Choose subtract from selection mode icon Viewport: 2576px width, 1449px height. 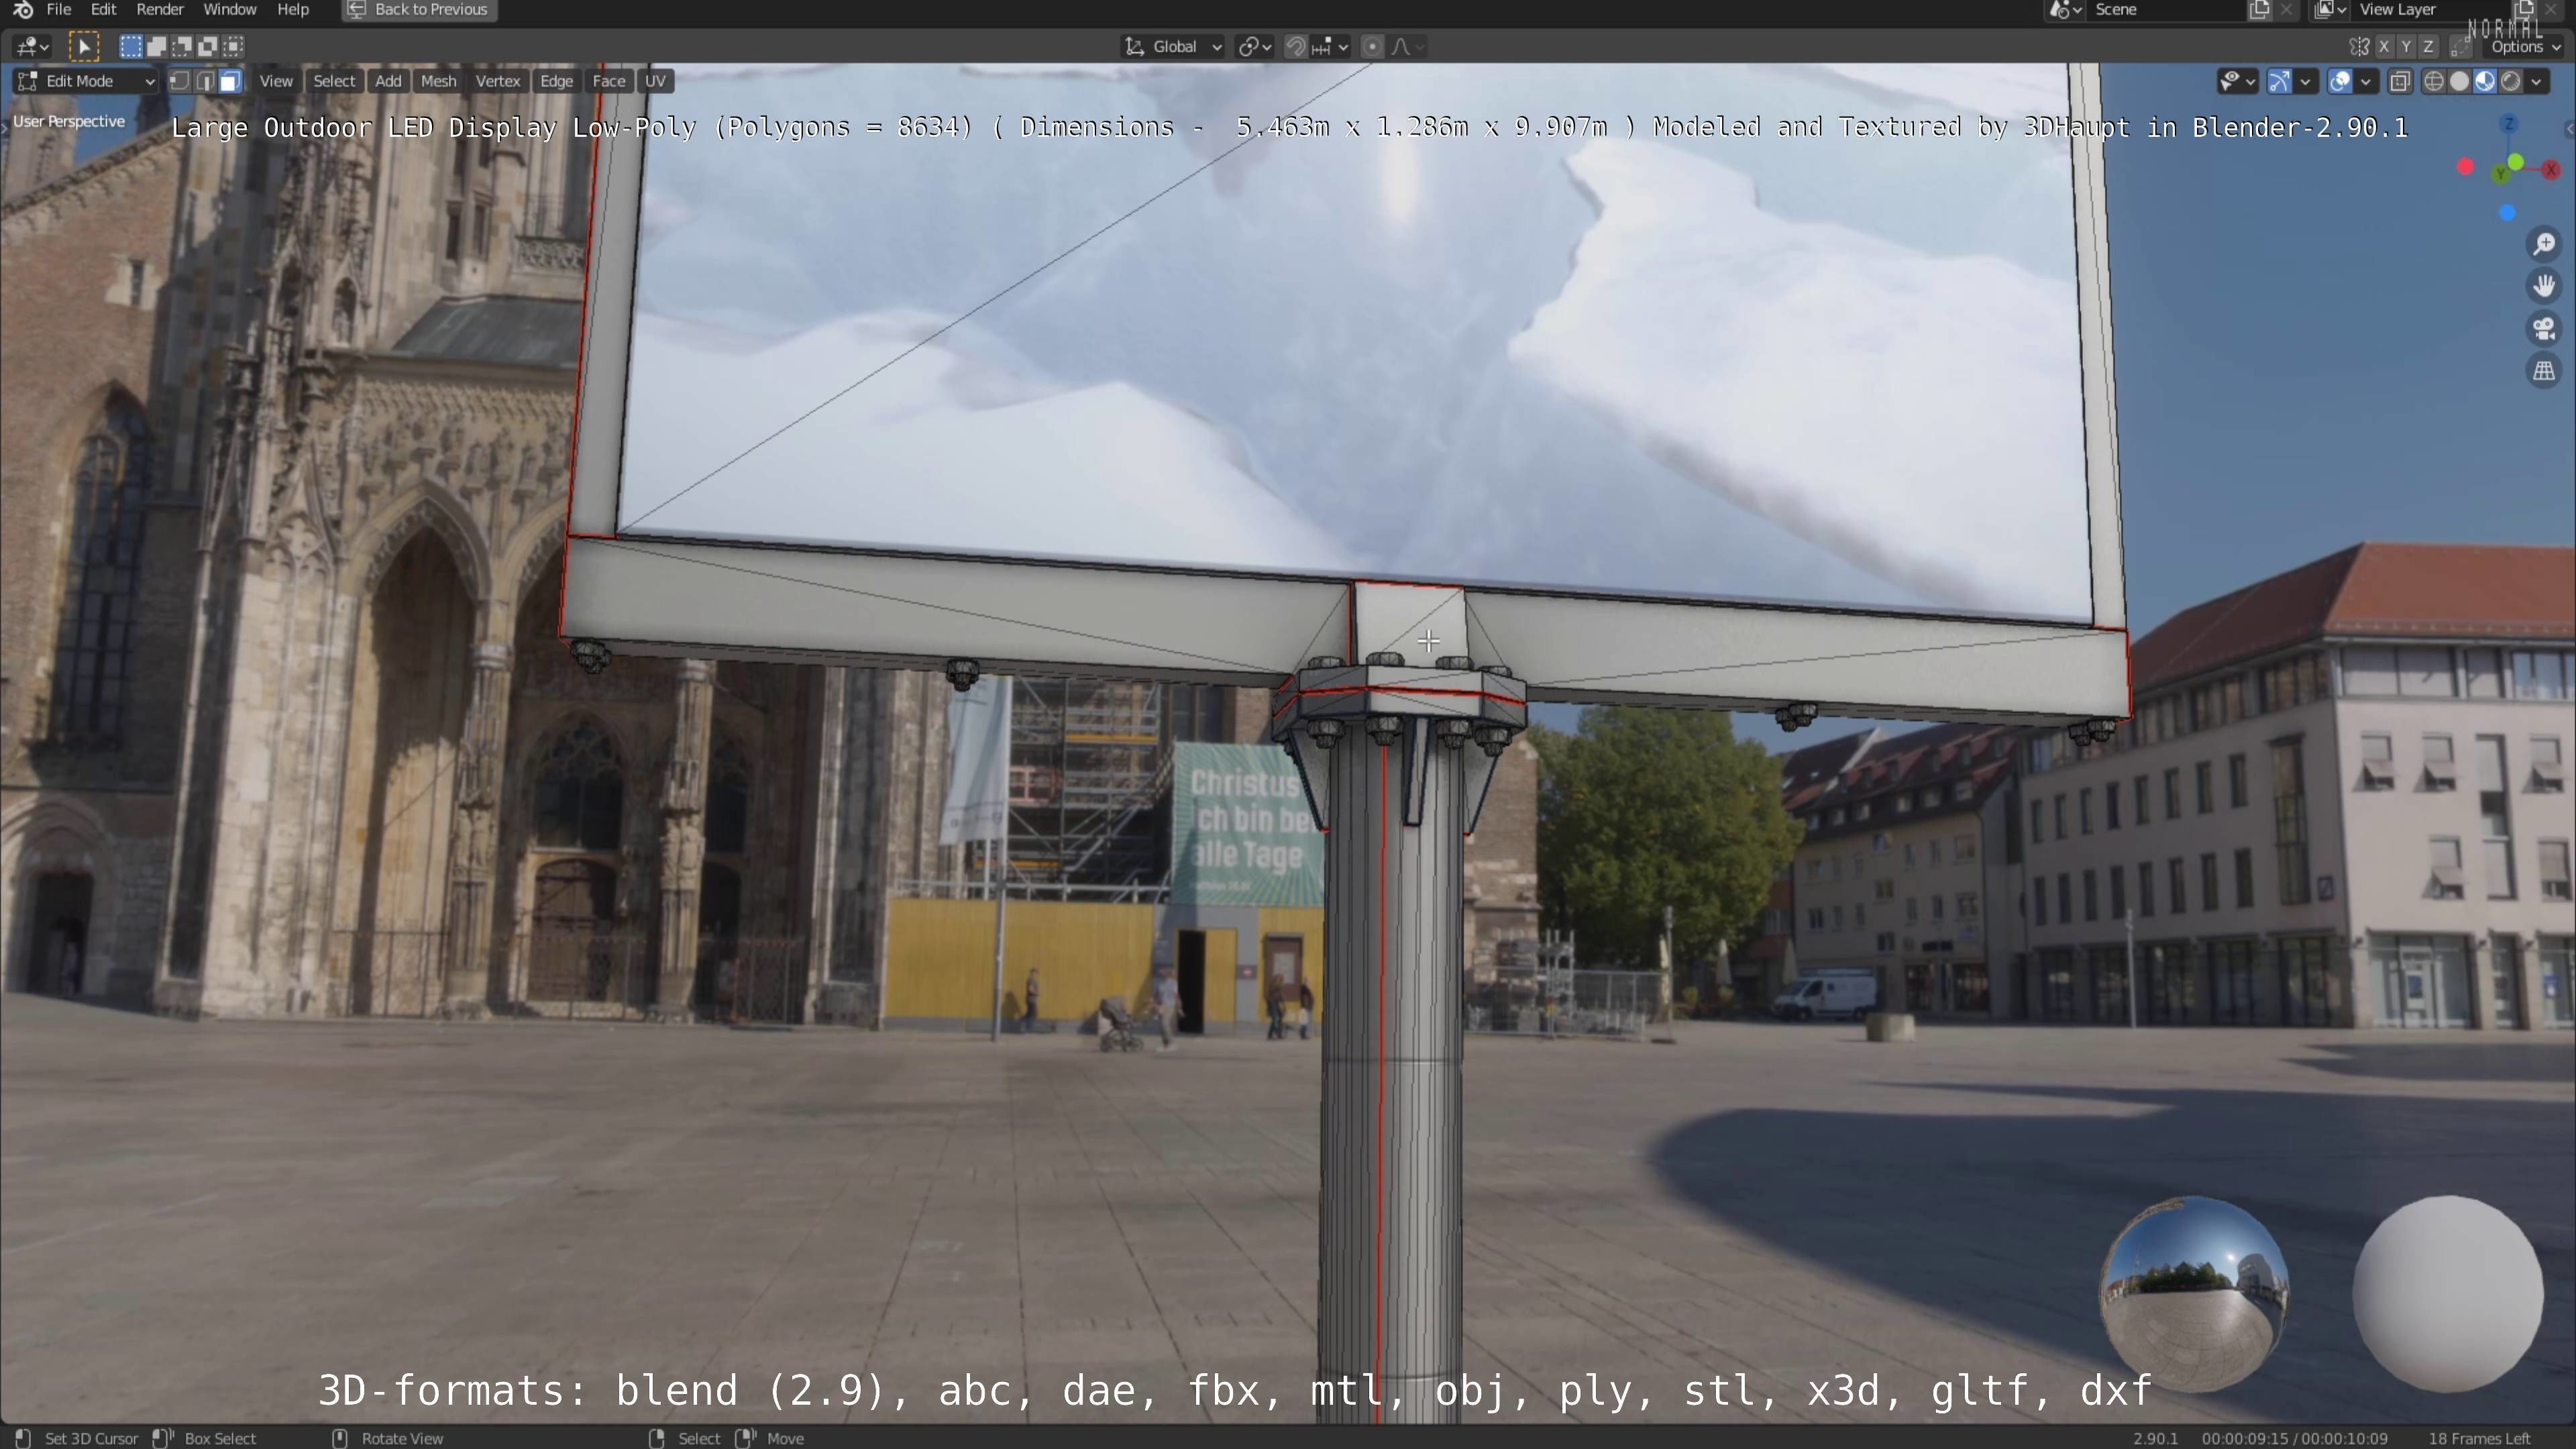182,46
